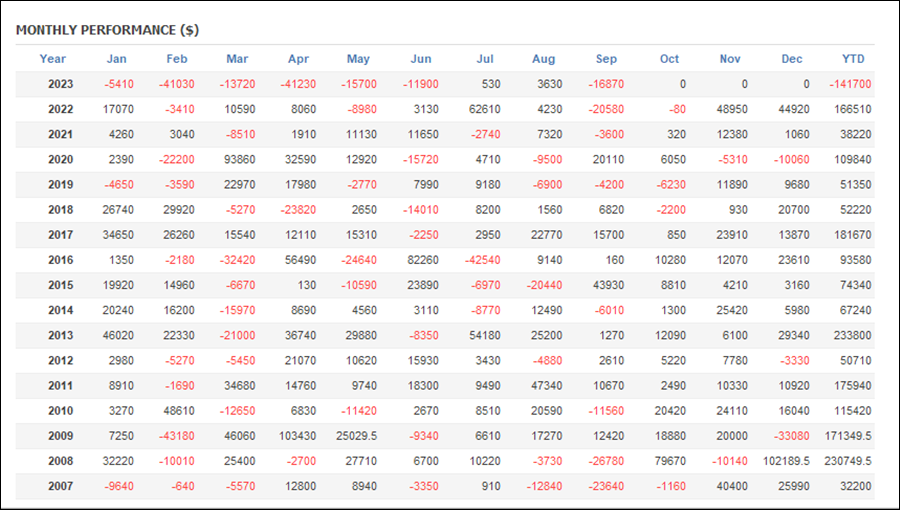Select the 2023 year row label
The image size is (900, 510).
[x=60, y=84]
